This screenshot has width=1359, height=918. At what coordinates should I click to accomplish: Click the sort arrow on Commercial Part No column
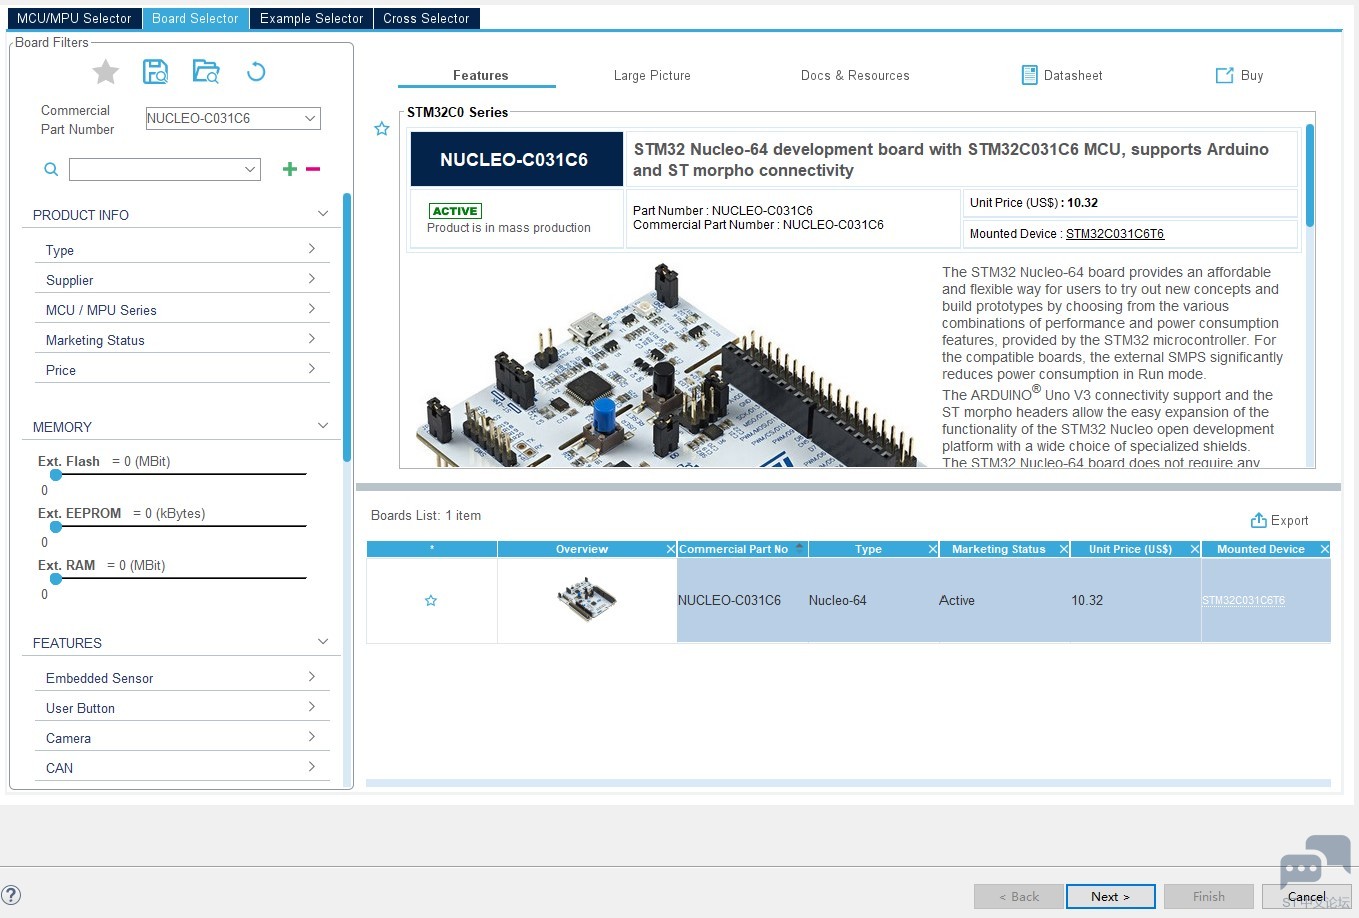(x=799, y=547)
